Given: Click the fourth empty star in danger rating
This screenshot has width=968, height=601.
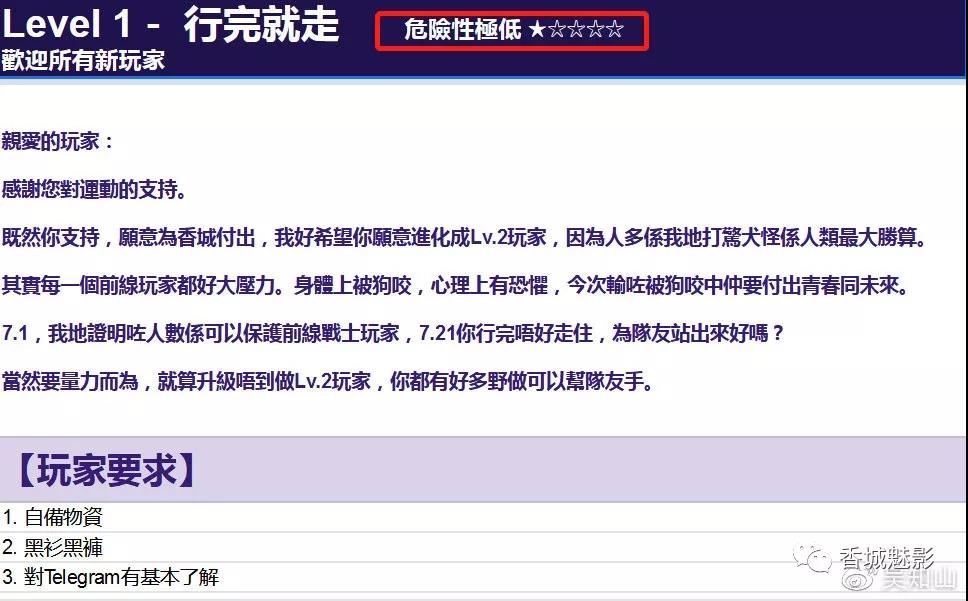Looking at the screenshot, I should (595, 30).
